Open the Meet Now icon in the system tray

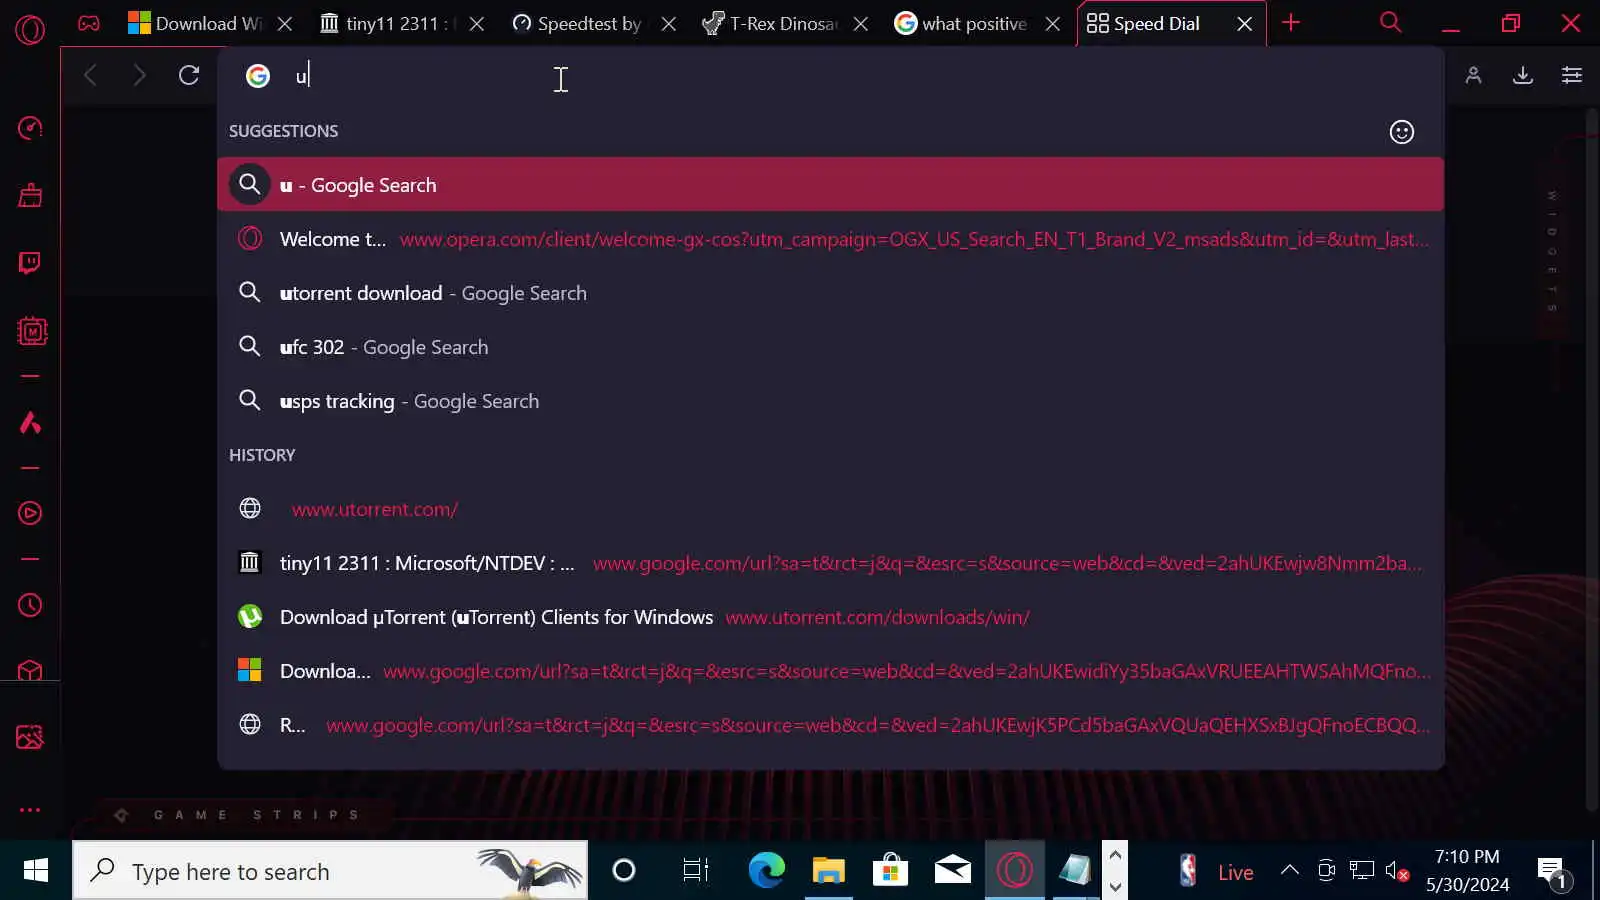[x=1326, y=870]
